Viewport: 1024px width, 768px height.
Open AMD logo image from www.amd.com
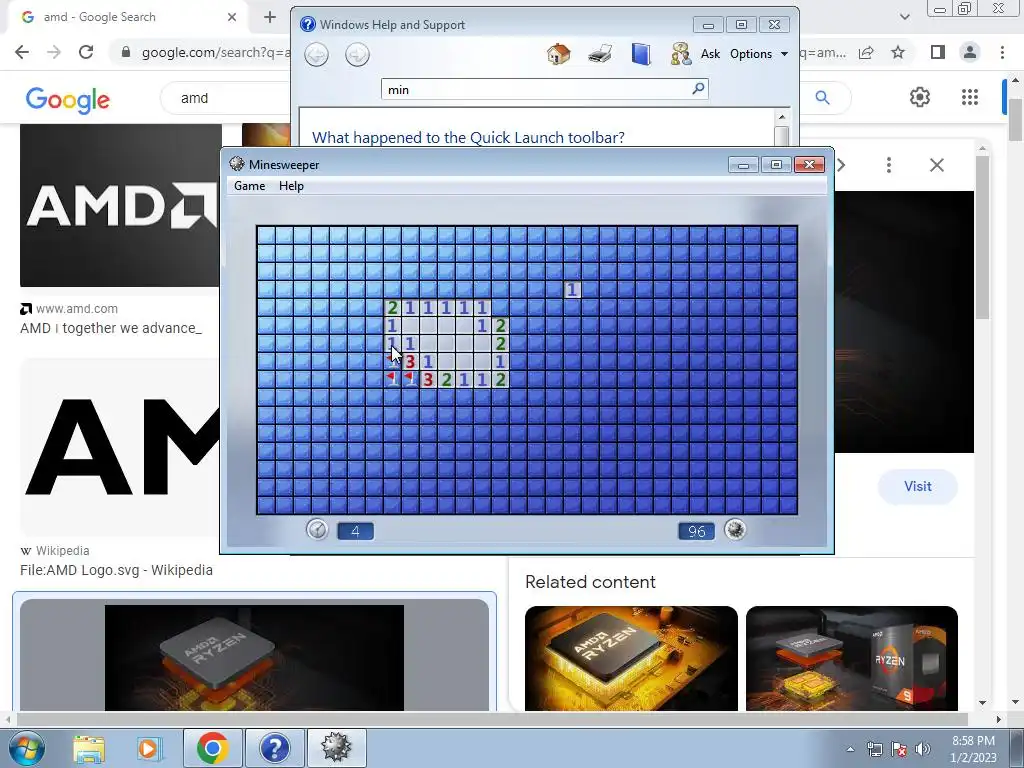point(121,205)
